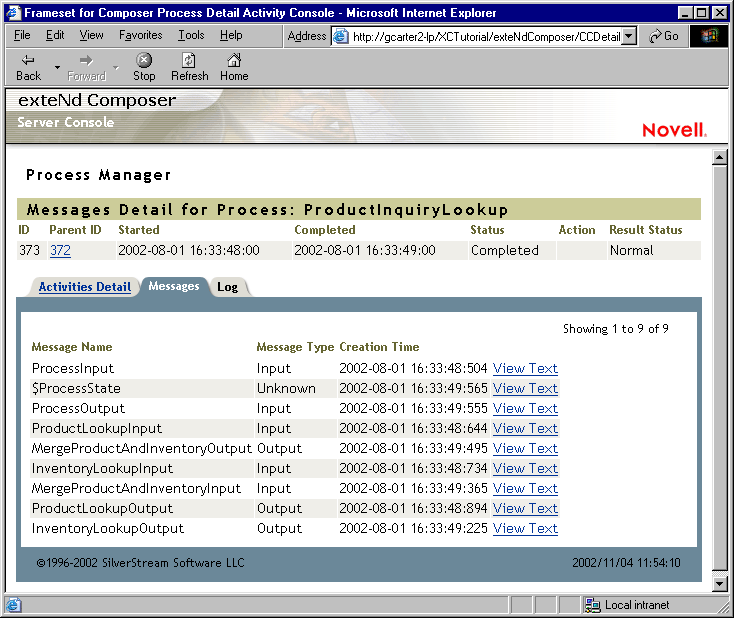
Task: Click the Novell logo
Action: tap(674, 130)
